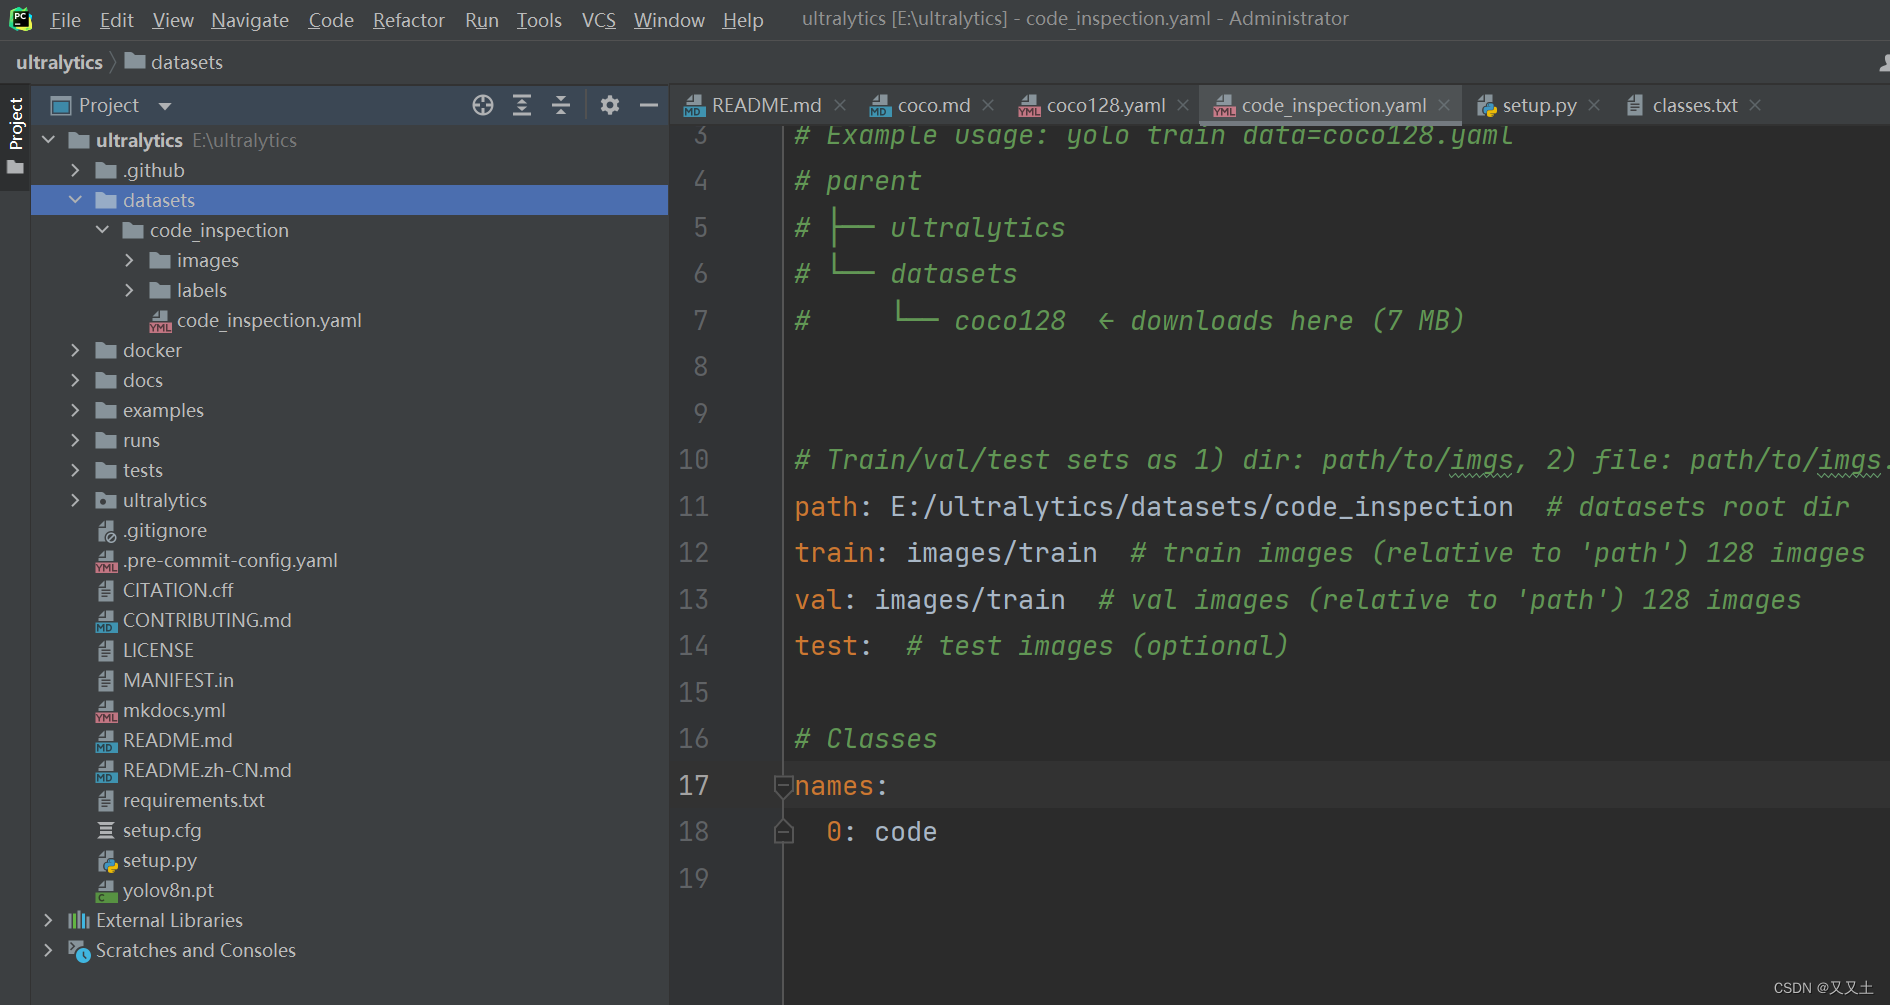
Task: Select .pre-commit-config.yaml in project tree
Action: pos(230,560)
